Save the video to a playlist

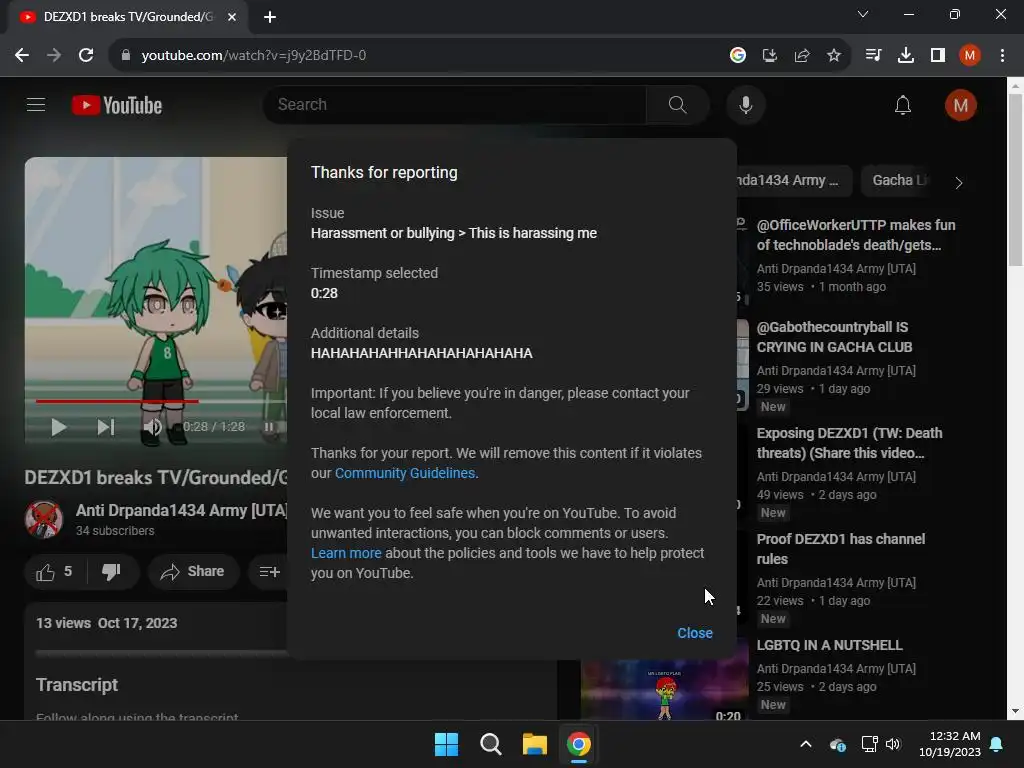[269, 572]
